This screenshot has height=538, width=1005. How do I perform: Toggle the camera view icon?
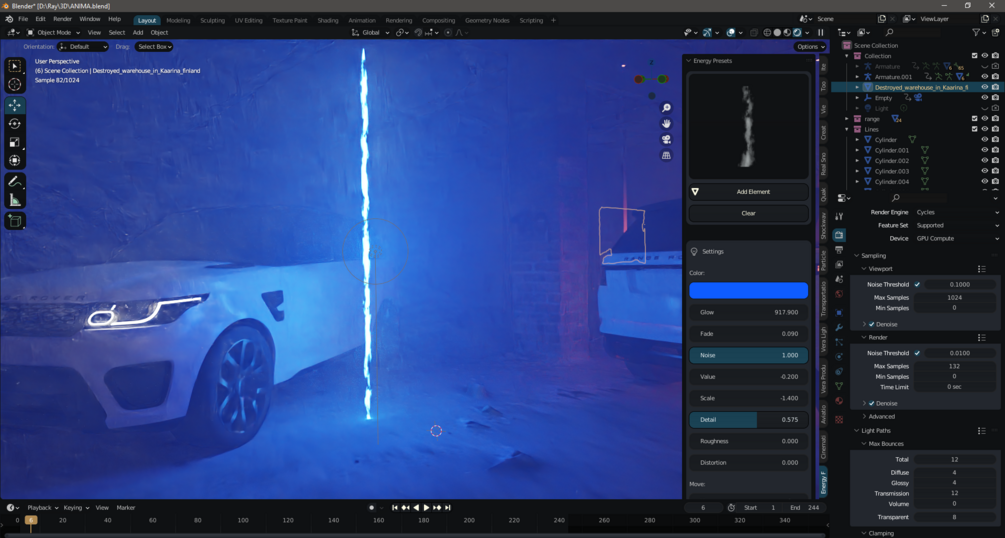[667, 139]
